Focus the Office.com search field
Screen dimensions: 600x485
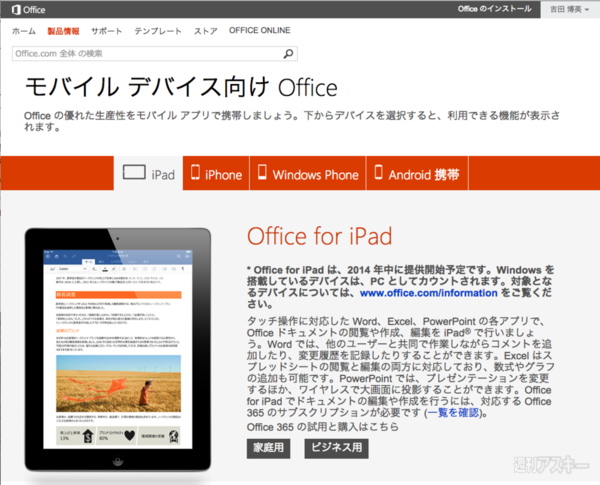tap(155, 54)
